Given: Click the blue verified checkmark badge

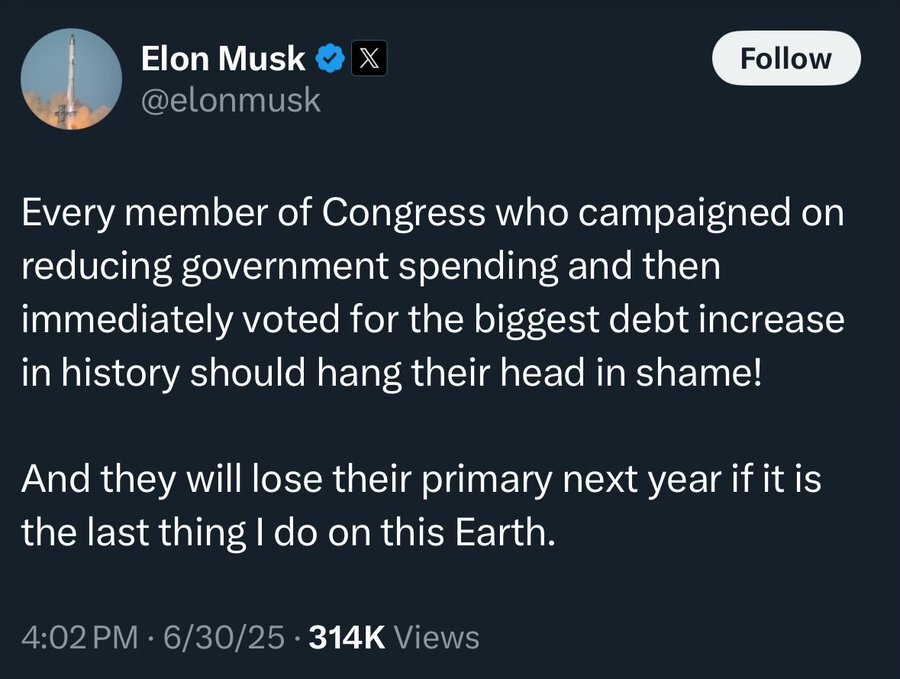Looking at the screenshot, I should 330,59.
